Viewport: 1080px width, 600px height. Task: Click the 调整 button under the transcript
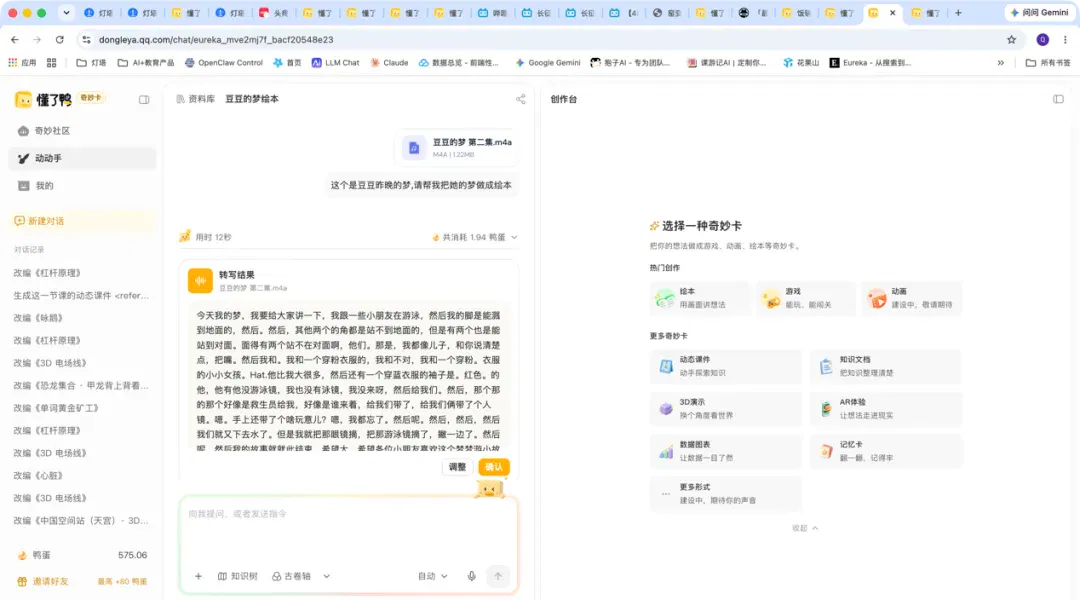point(457,467)
